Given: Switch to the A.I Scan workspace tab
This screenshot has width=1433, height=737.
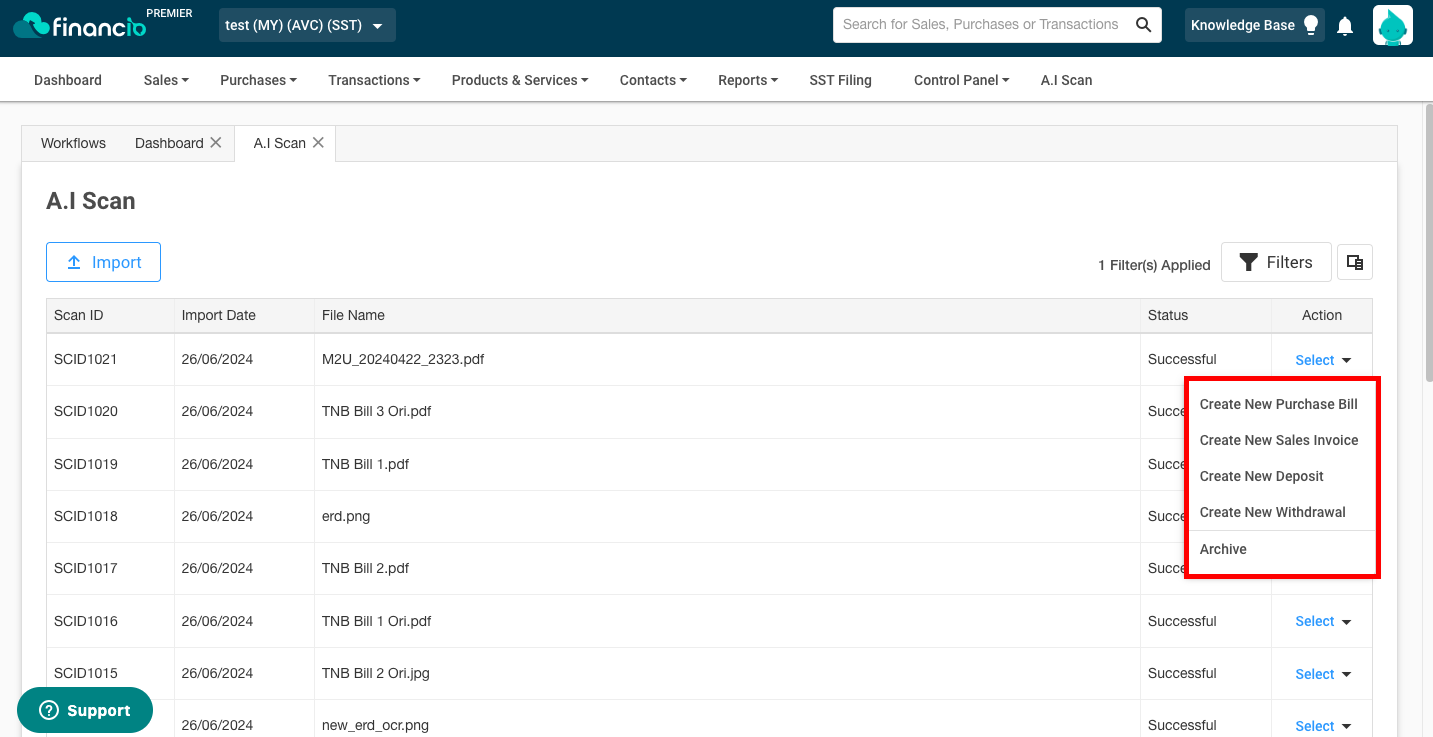Looking at the screenshot, I should pyautogui.click(x=280, y=143).
